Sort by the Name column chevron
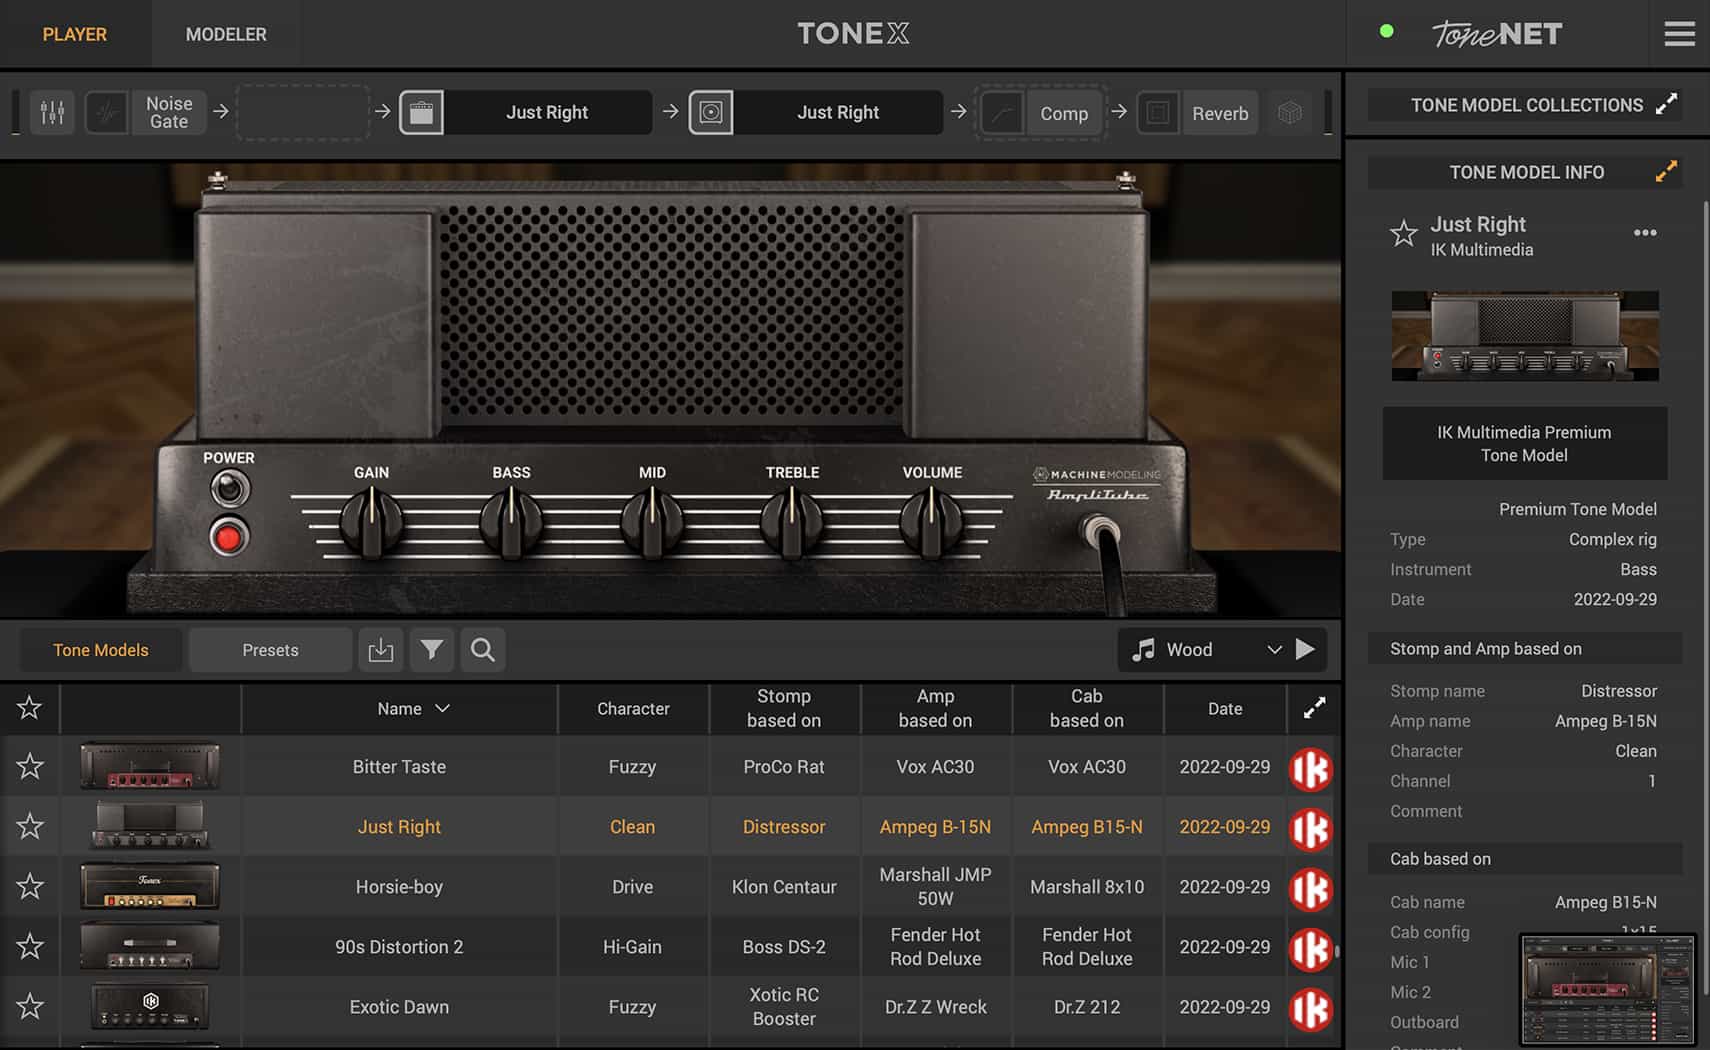The image size is (1710, 1050). [443, 708]
